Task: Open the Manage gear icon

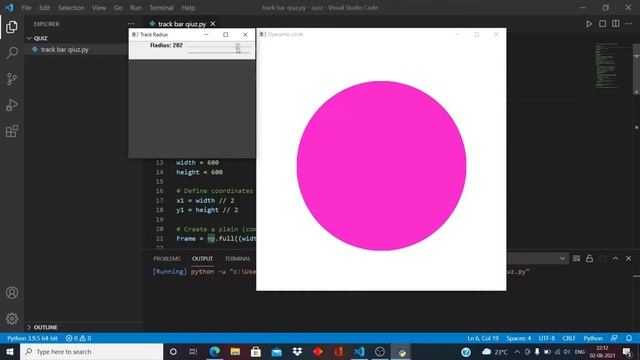Action: (x=12, y=318)
